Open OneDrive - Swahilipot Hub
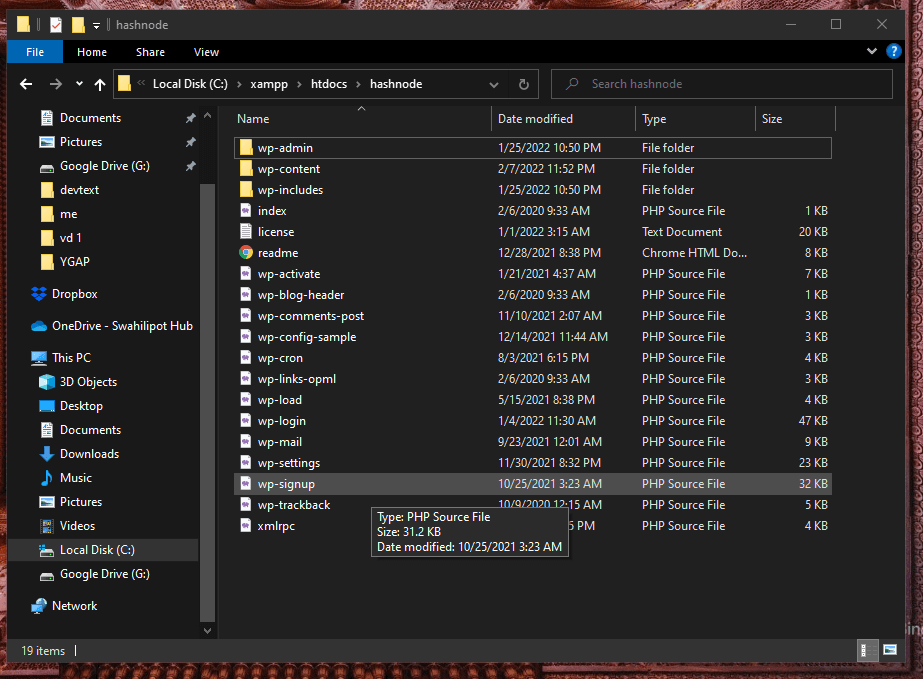The width and height of the screenshot is (923, 679). pyautogui.click(x=122, y=326)
